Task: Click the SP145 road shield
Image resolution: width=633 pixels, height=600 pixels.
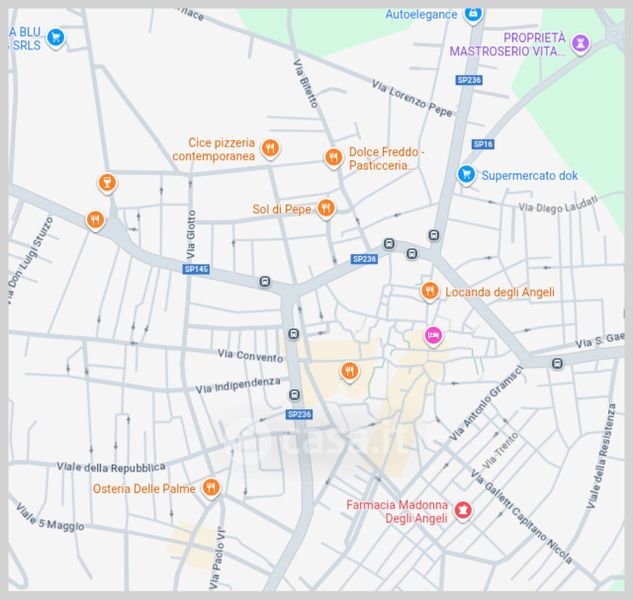Action: tap(196, 269)
